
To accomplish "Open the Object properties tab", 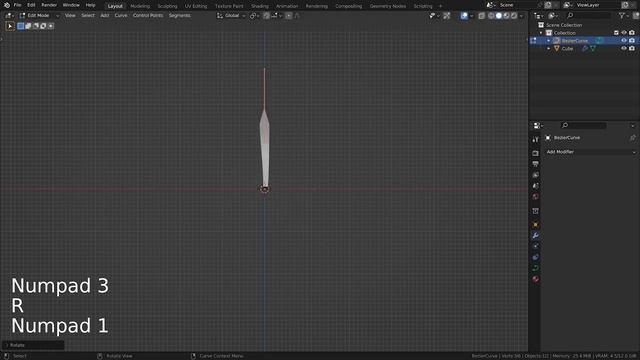I will (536, 224).
